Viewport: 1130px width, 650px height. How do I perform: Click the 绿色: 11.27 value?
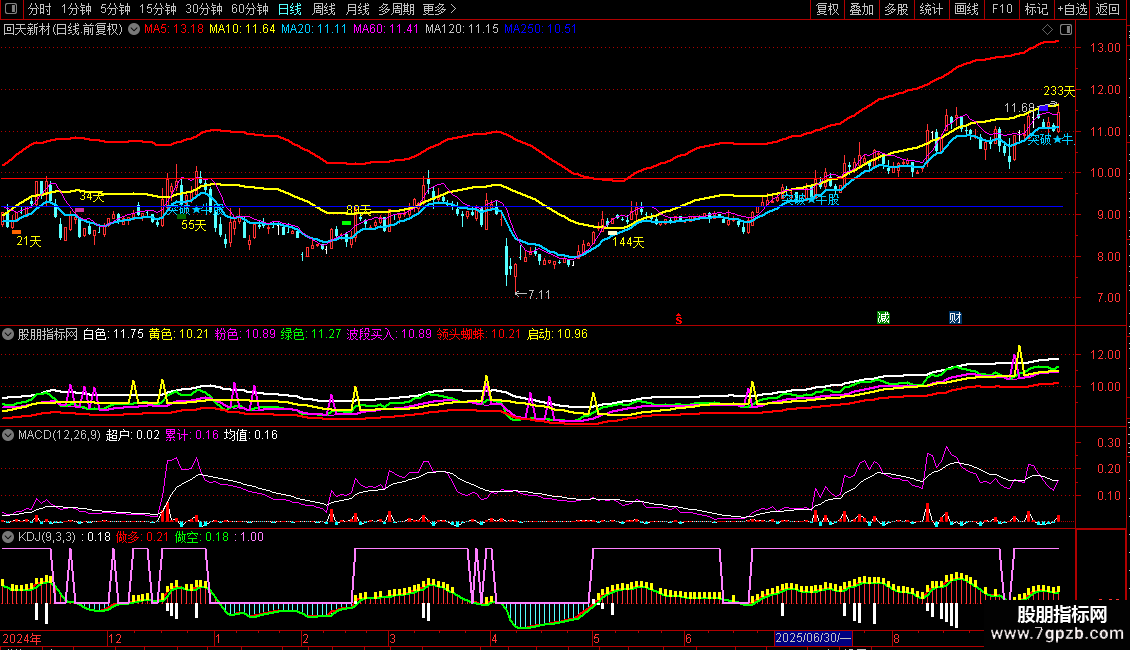[x=311, y=334]
